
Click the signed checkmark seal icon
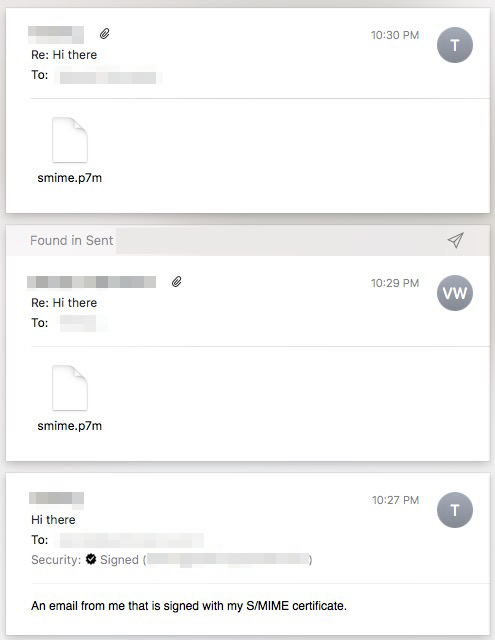point(91,559)
